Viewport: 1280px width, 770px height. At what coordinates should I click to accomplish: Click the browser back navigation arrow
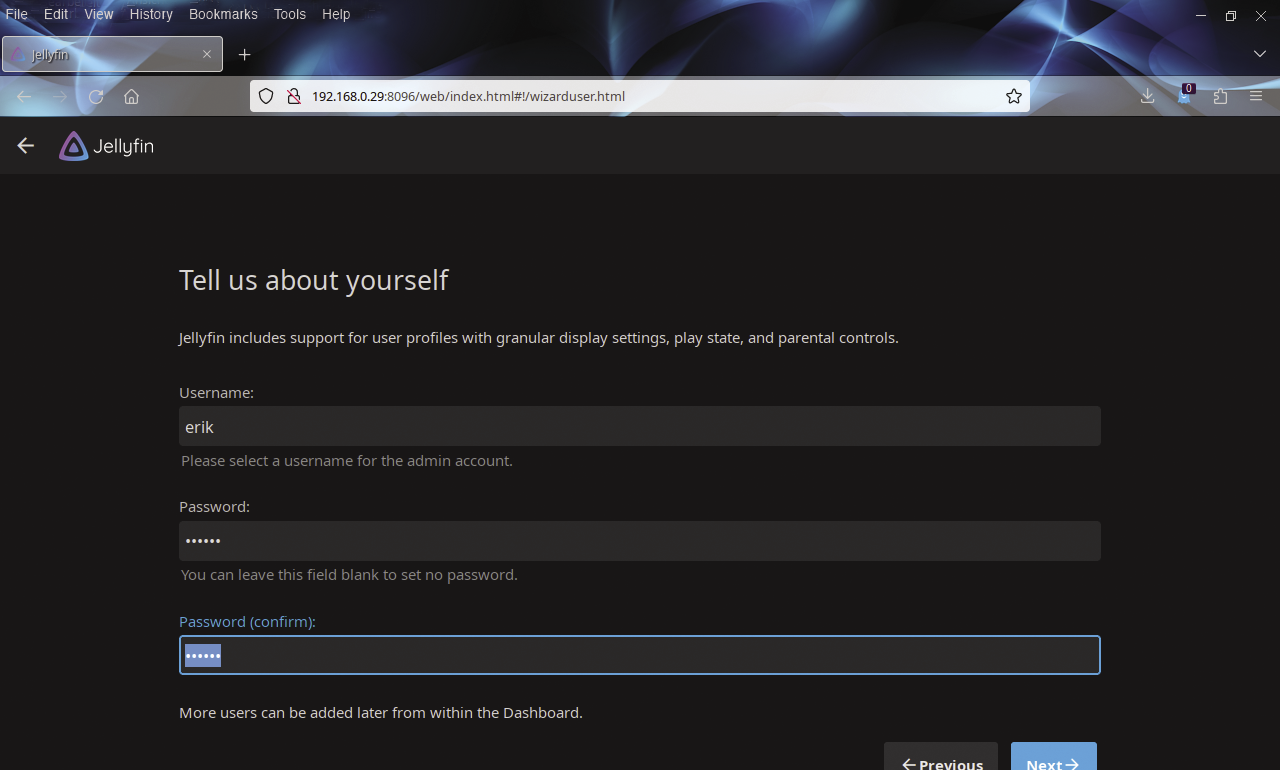24,96
